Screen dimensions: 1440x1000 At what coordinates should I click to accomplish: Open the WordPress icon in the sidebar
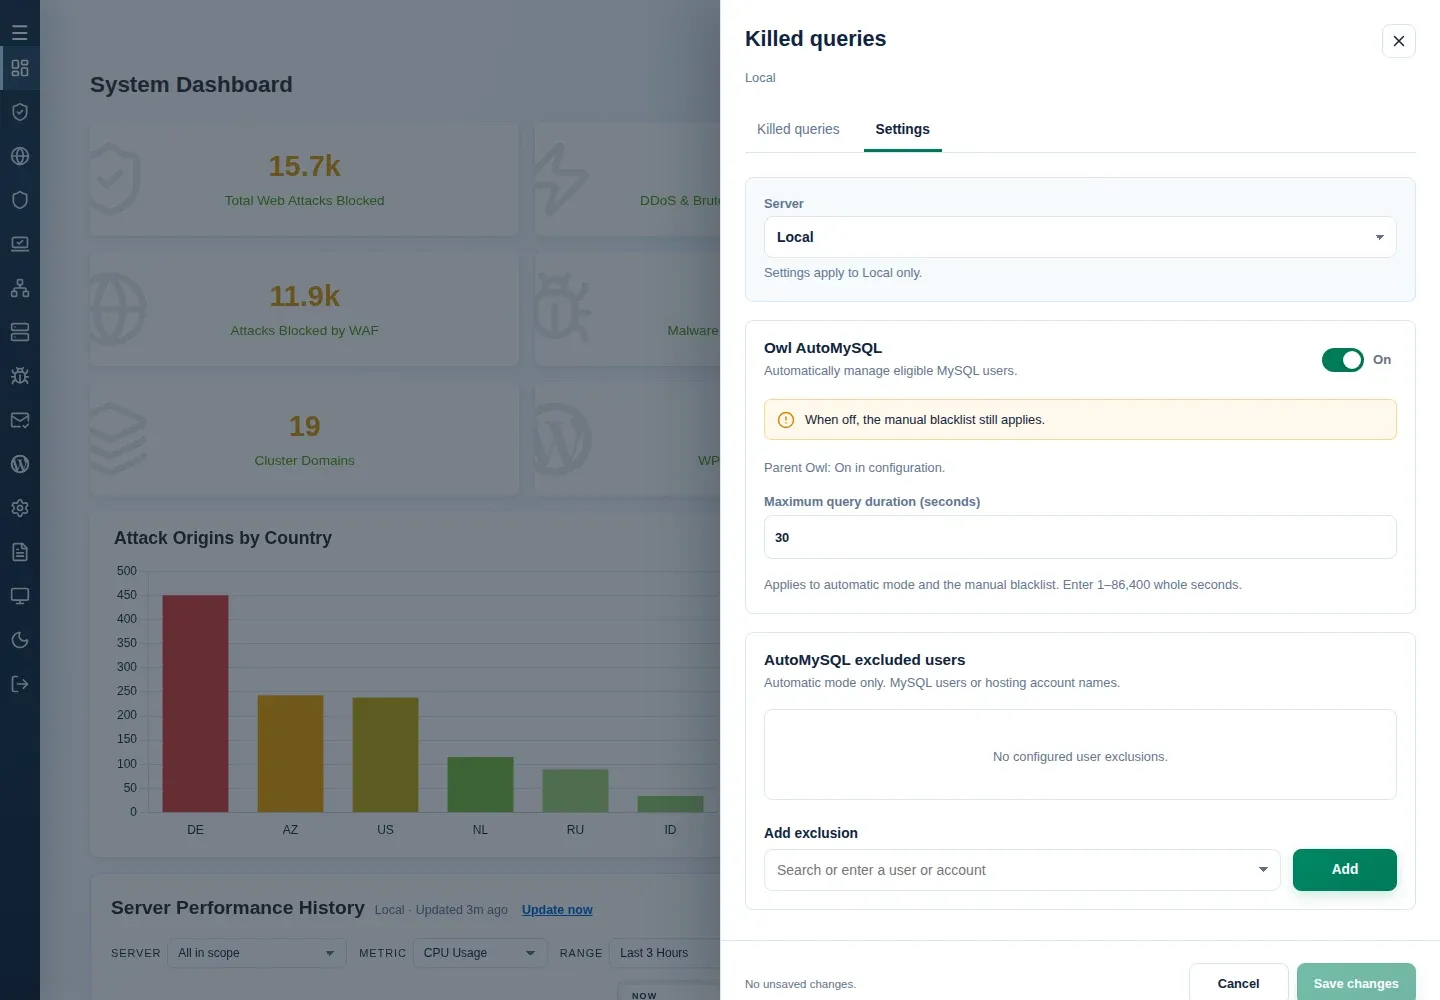pyautogui.click(x=19, y=464)
